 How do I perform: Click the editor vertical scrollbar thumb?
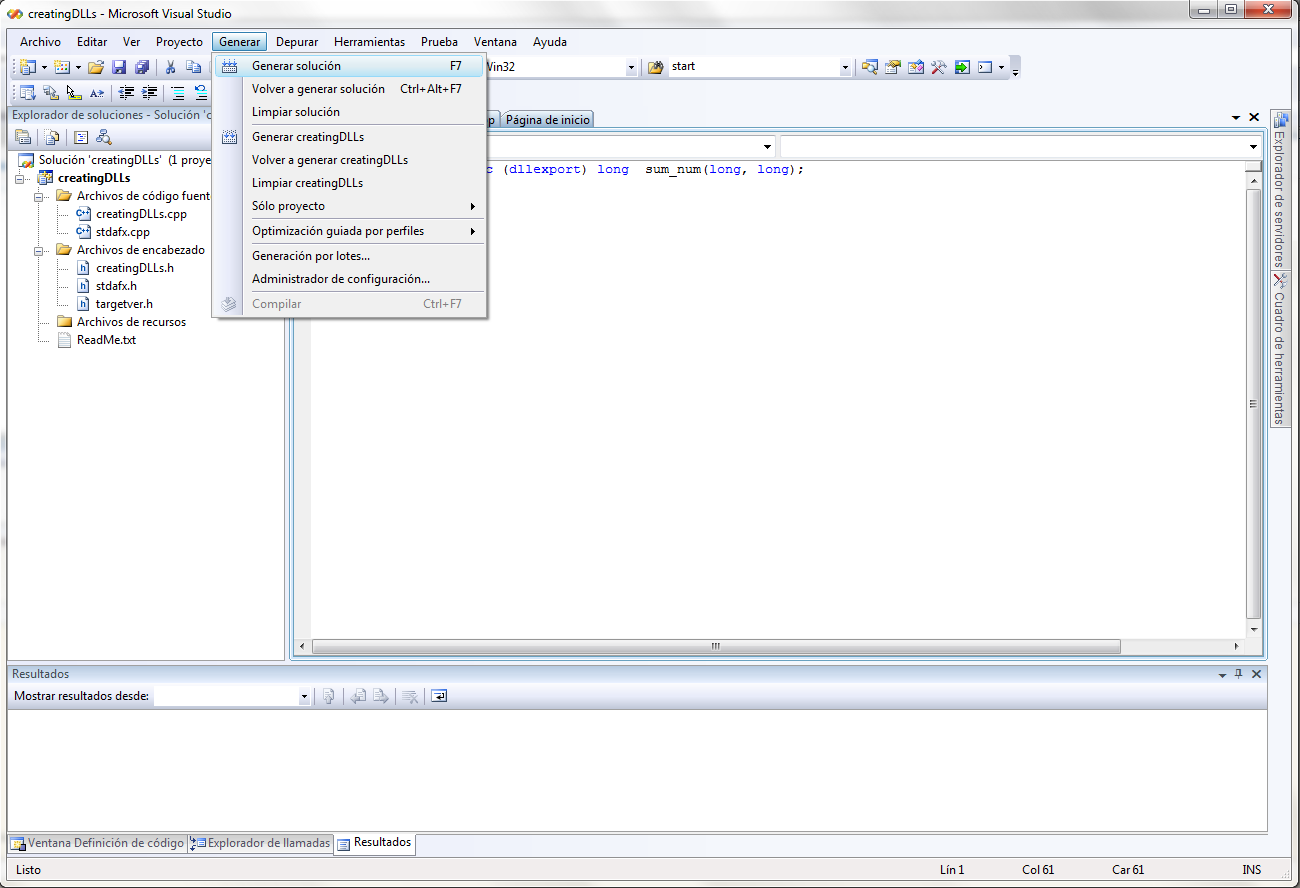pyautogui.click(x=1254, y=404)
